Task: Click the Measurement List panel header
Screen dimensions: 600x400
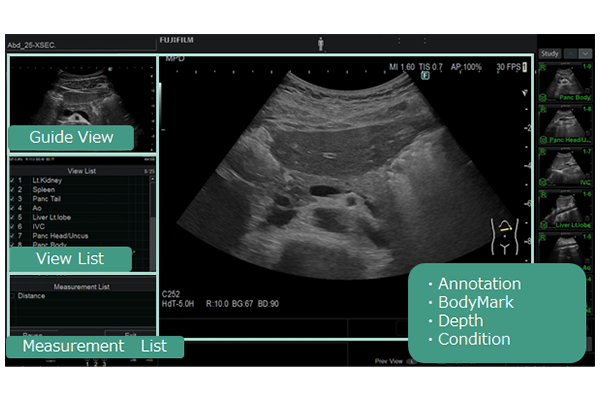Action: [x=82, y=287]
